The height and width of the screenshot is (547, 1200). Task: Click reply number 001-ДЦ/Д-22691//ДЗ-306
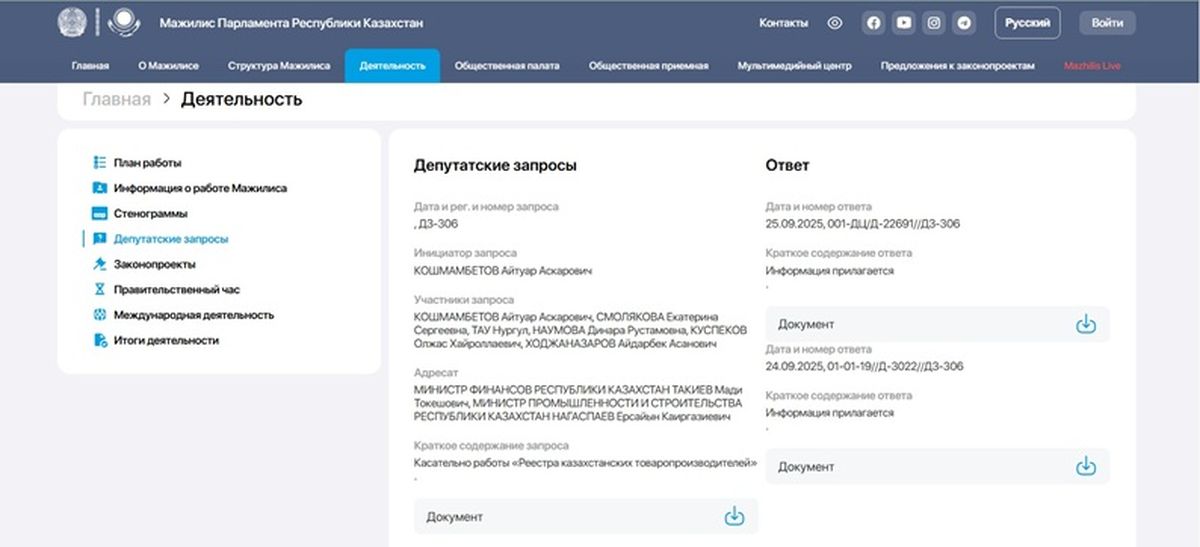pos(892,224)
